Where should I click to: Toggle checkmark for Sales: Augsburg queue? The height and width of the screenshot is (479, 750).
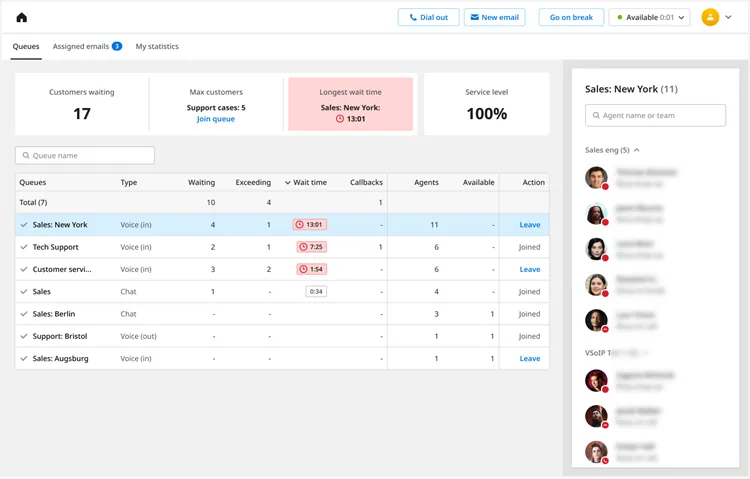coord(24,358)
